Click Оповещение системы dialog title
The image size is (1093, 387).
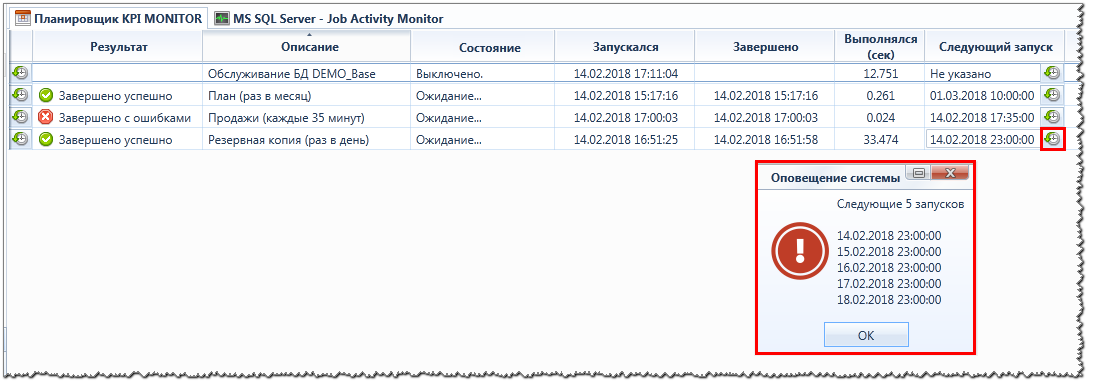pos(835,178)
